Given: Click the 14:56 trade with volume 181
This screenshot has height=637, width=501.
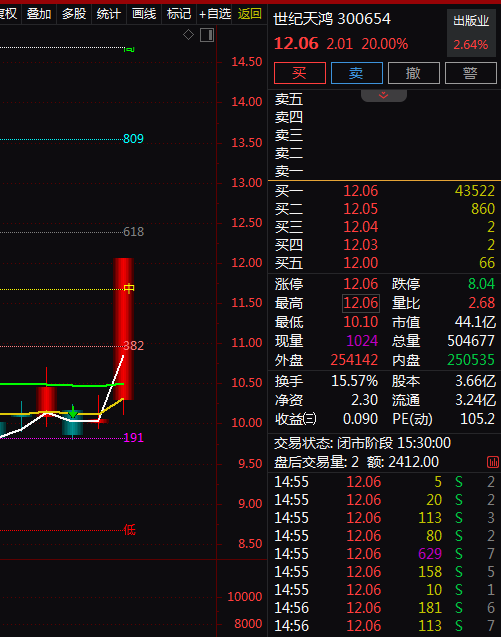Looking at the screenshot, I should (384, 608).
